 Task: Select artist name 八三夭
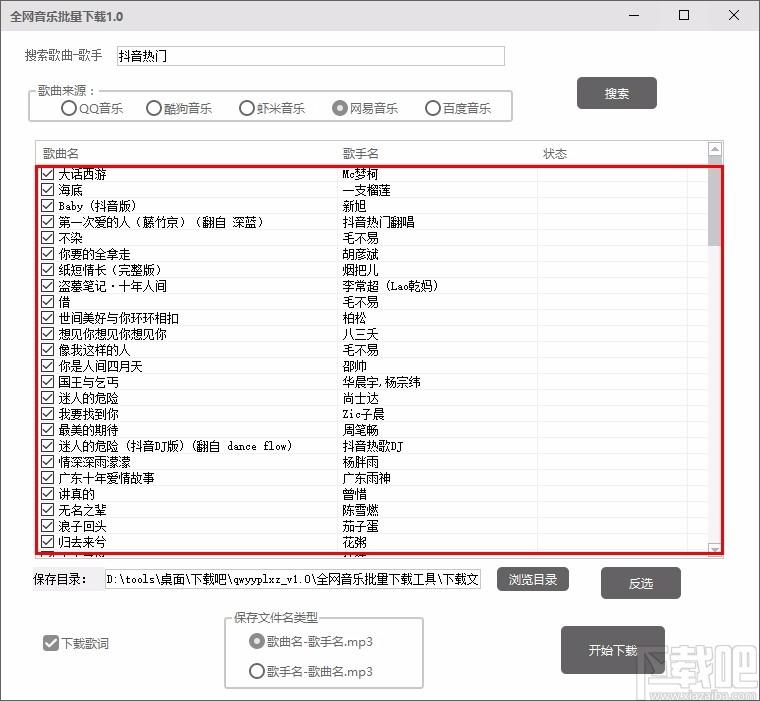coord(360,334)
